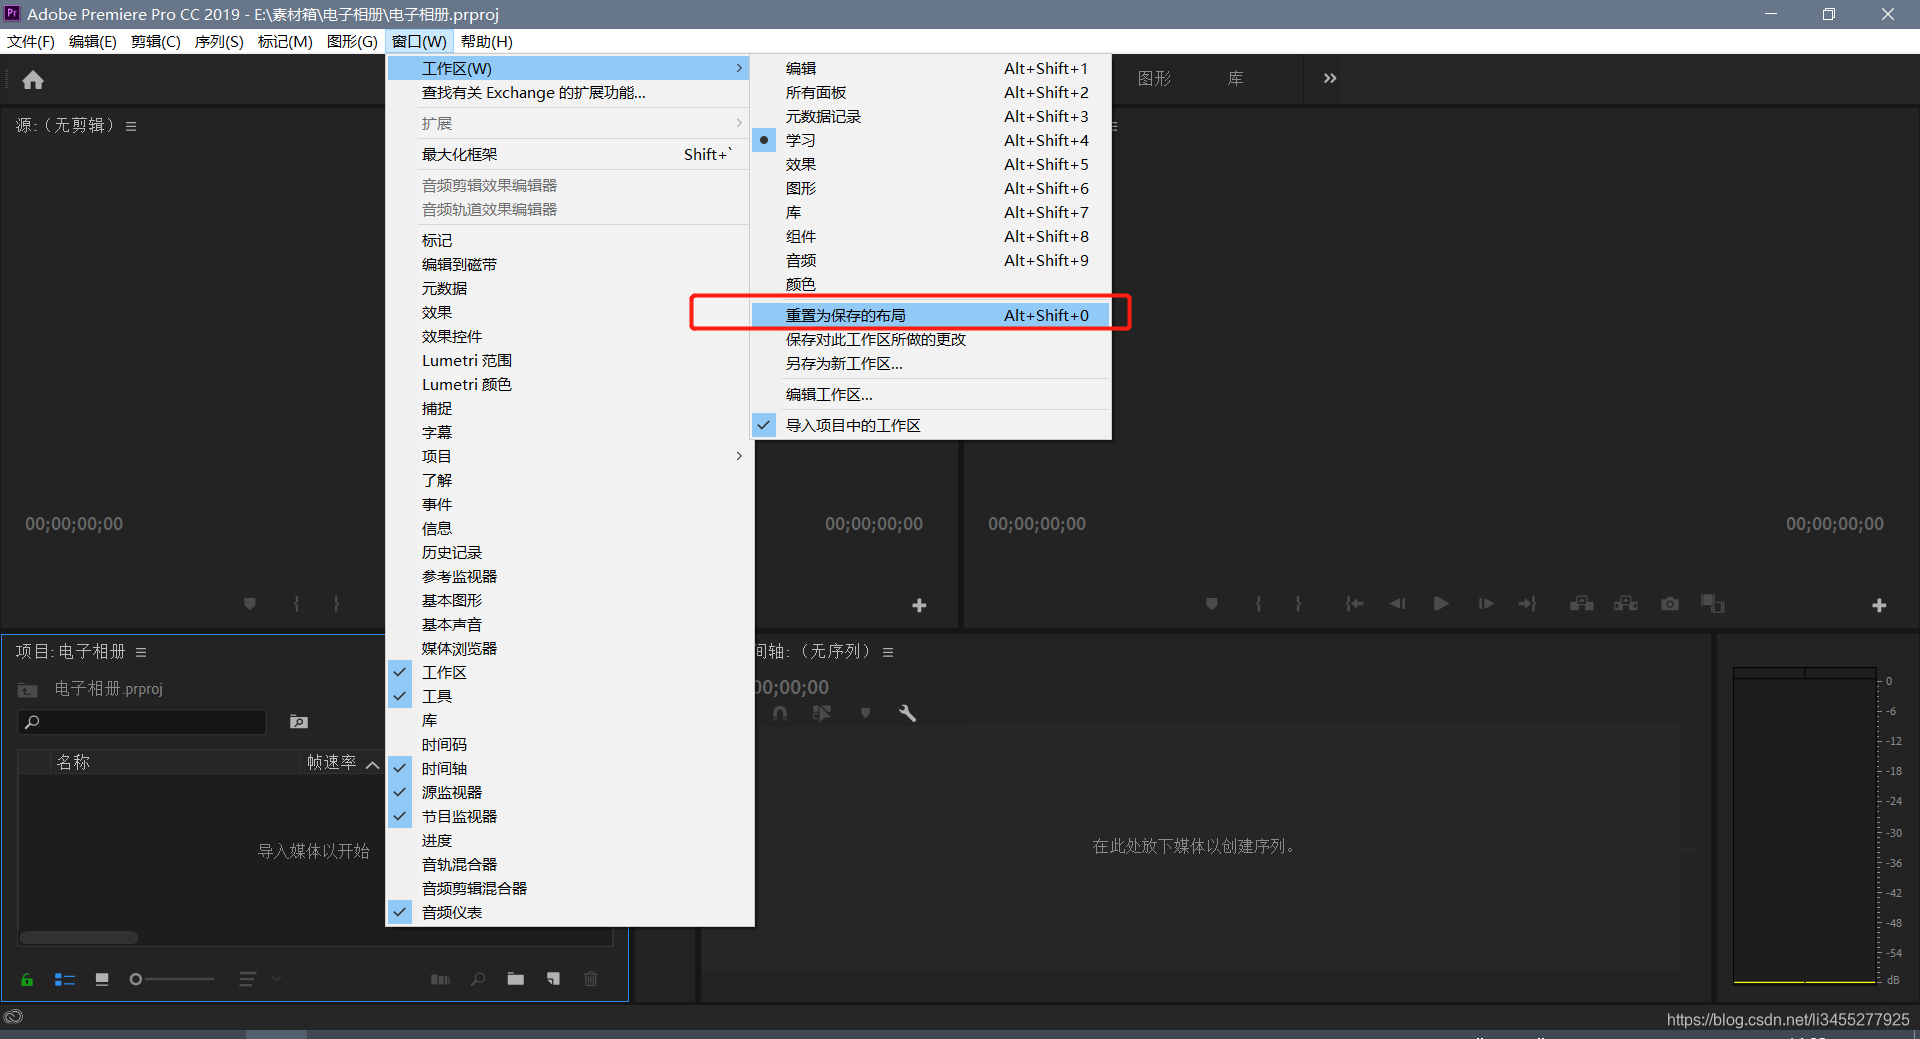The height and width of the screenshot is (1039, 1920).
Task: Toggle linked selection in timeline
Action: coord(822,713)
